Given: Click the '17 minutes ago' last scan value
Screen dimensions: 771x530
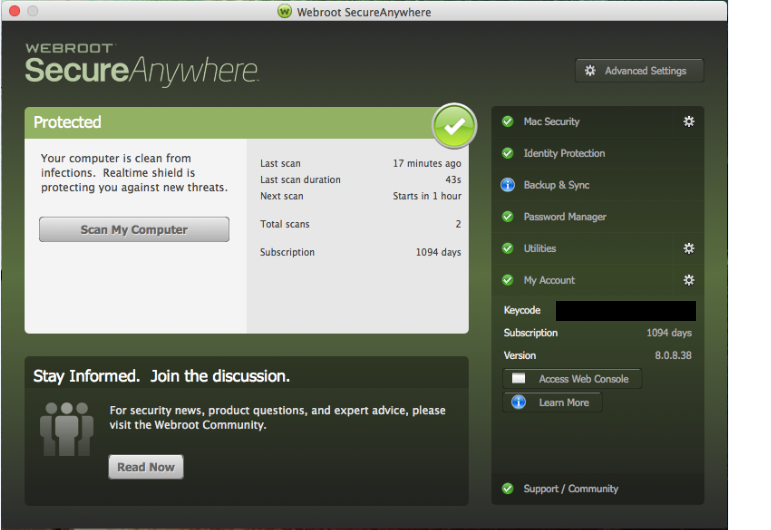Looking at the screenshot, I should (x=427, y=163).
